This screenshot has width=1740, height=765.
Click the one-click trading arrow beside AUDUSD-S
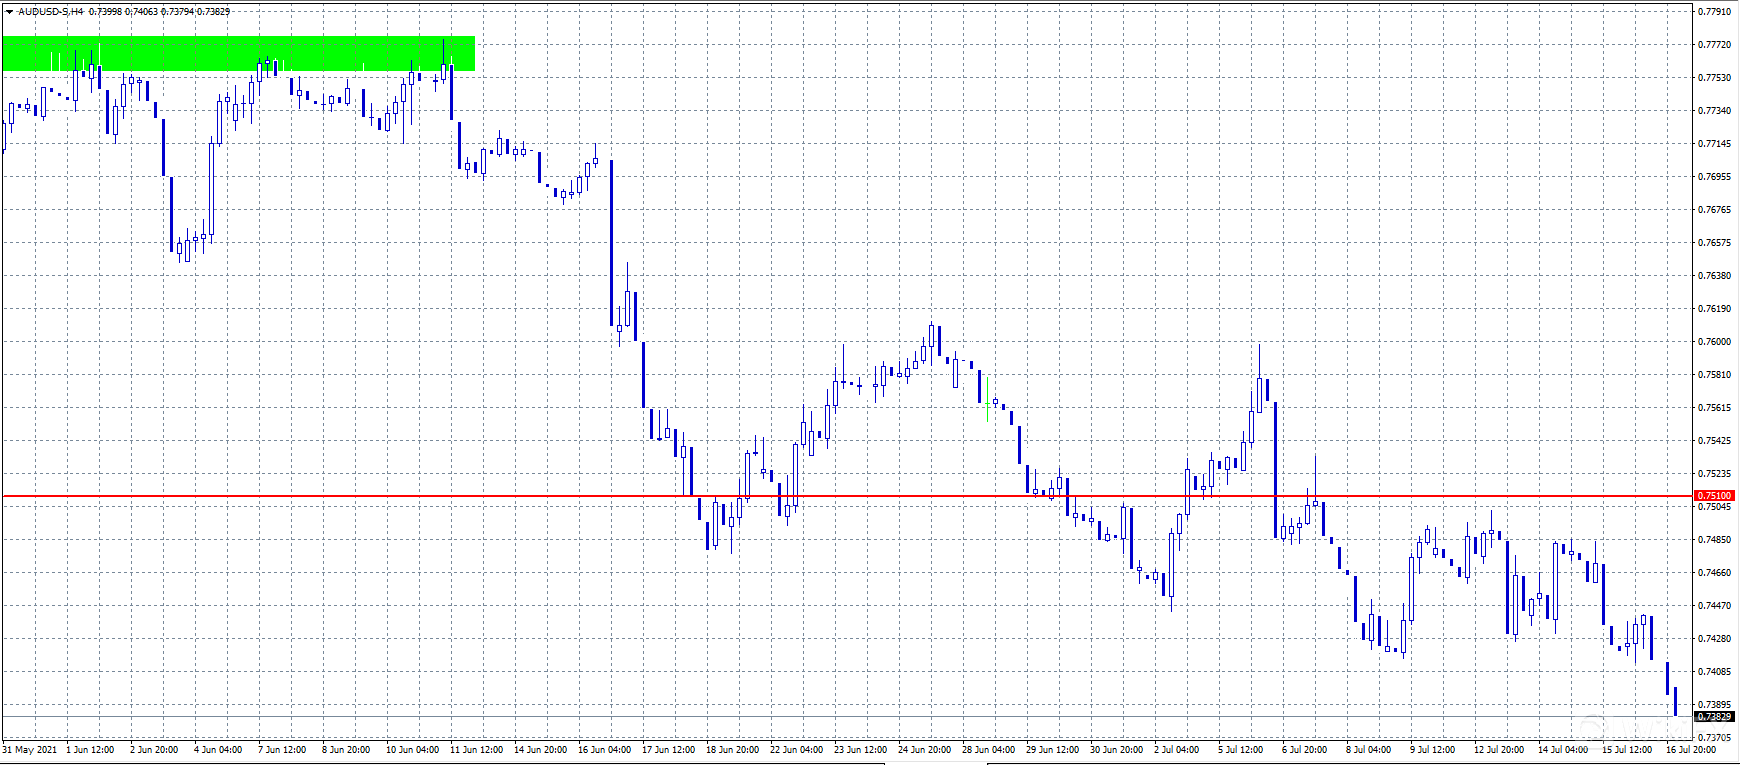pos(9,12)
